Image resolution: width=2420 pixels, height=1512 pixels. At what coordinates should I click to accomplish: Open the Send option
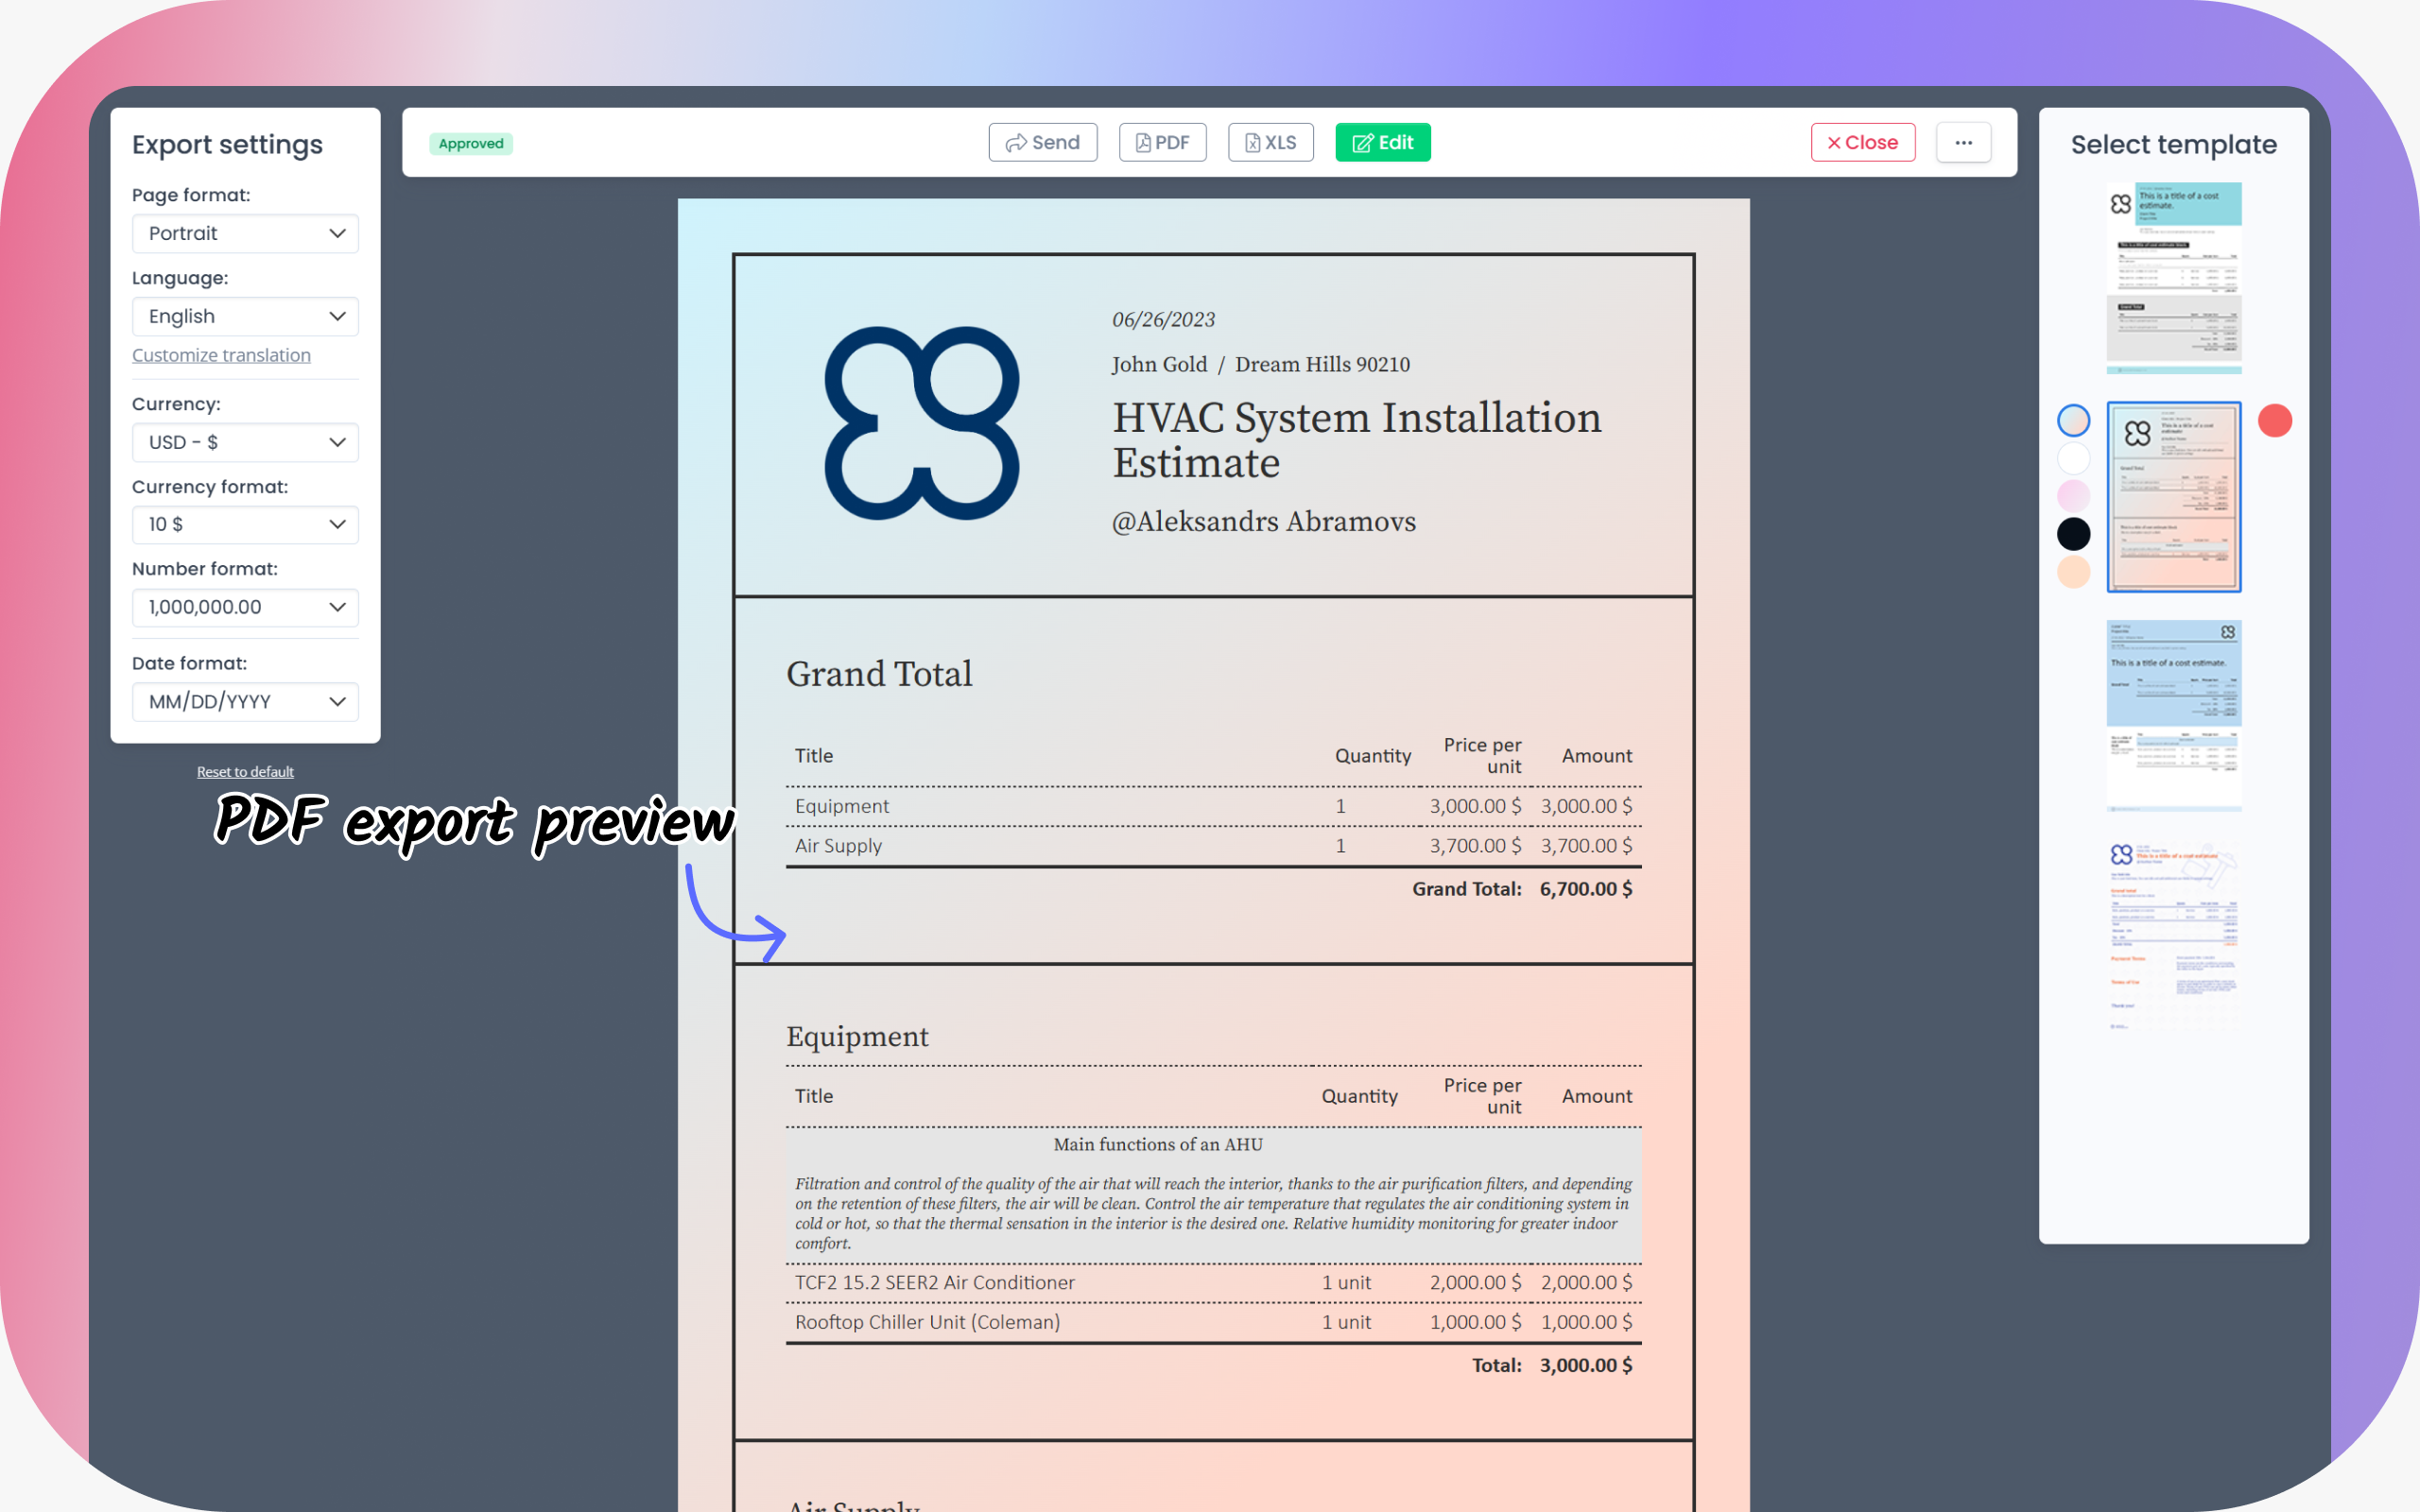pos(1042,142)
